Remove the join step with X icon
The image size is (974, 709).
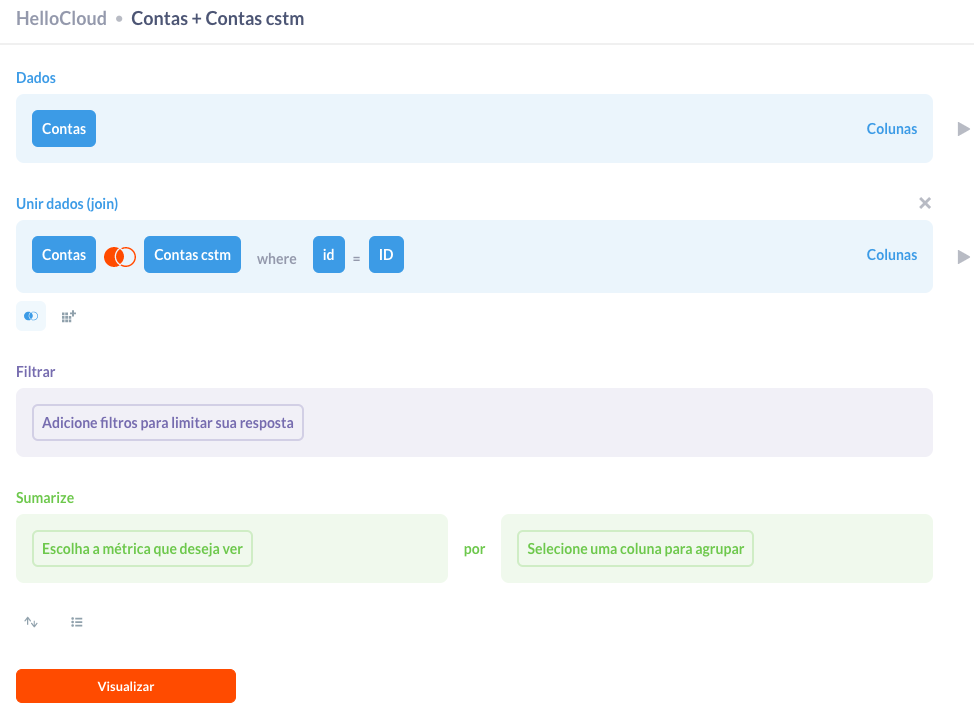click(x=925, y=203)
